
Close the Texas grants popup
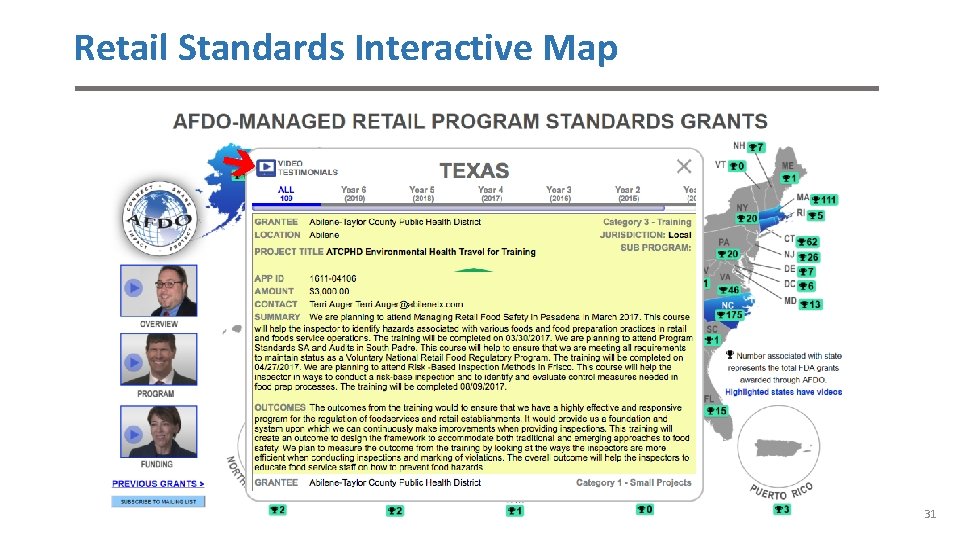coord(684,166)
